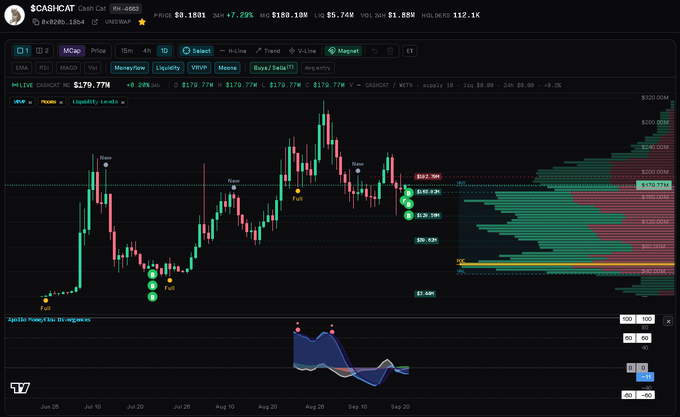This screenshot has width=680, height=417.
Task: Click the blue -11 moneyflow value tag
Action: (645, 377)
